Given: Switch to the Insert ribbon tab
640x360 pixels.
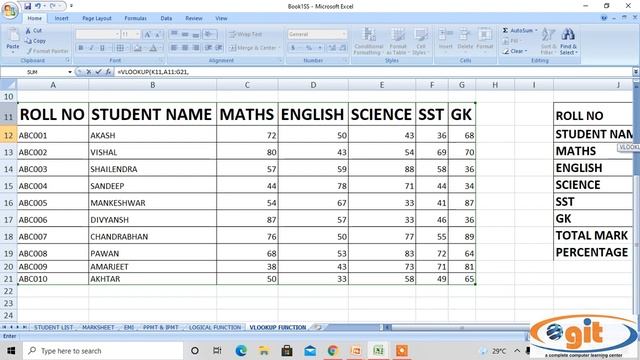Looking at the screenshot, I should tap(62, 18).
